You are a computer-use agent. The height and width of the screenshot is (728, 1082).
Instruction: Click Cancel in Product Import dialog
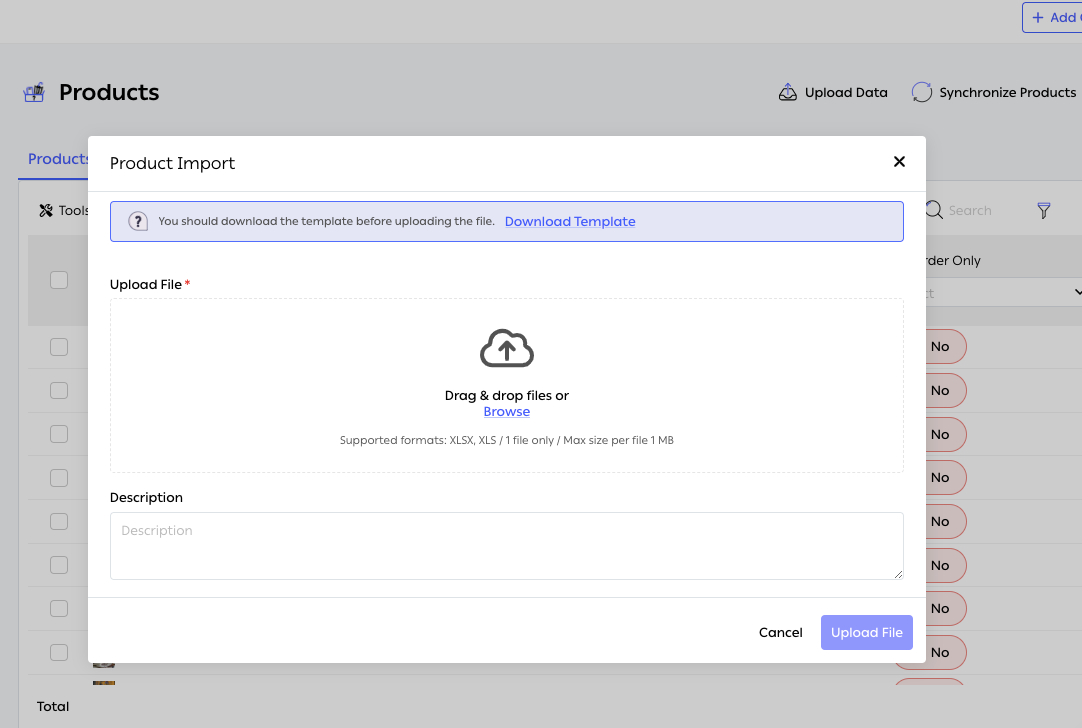[x=780, y=632]
